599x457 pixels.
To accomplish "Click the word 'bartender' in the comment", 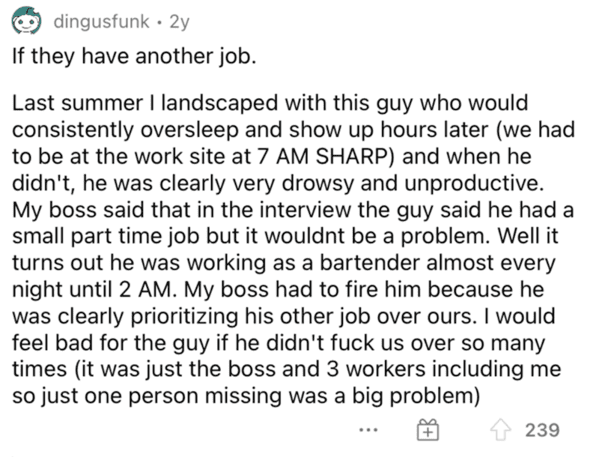I will click(x=370, y=263).
